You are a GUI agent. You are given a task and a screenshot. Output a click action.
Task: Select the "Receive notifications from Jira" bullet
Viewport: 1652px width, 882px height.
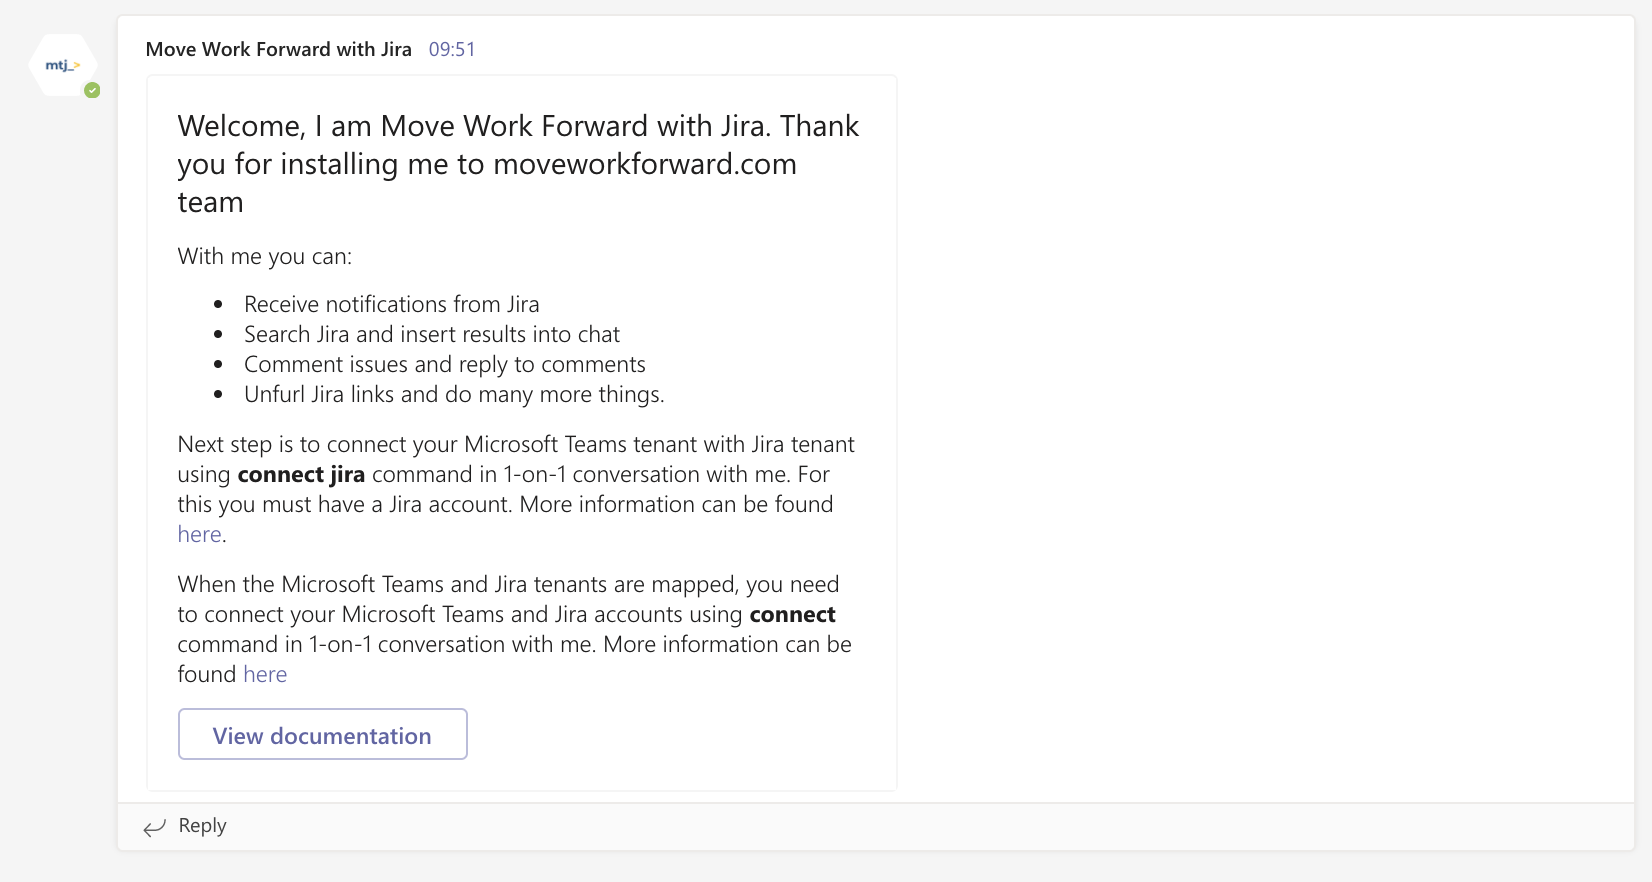[x=391, y=305]
